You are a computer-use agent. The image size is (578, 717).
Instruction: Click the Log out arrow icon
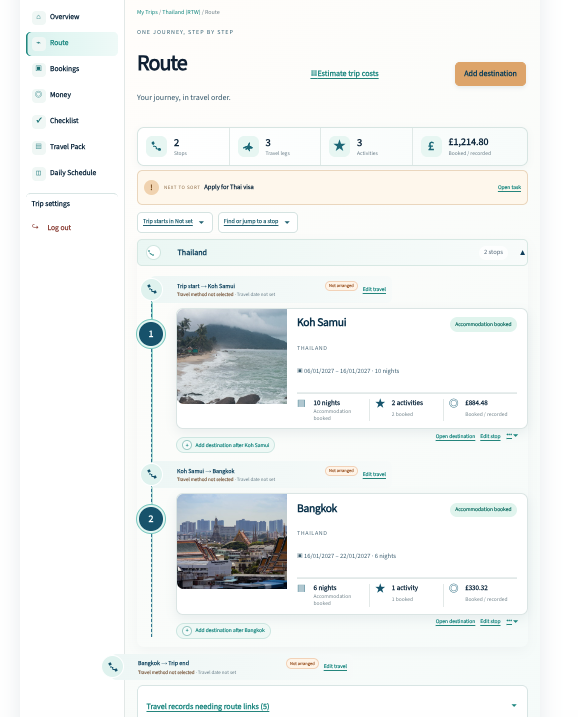[x=35, y=227]
